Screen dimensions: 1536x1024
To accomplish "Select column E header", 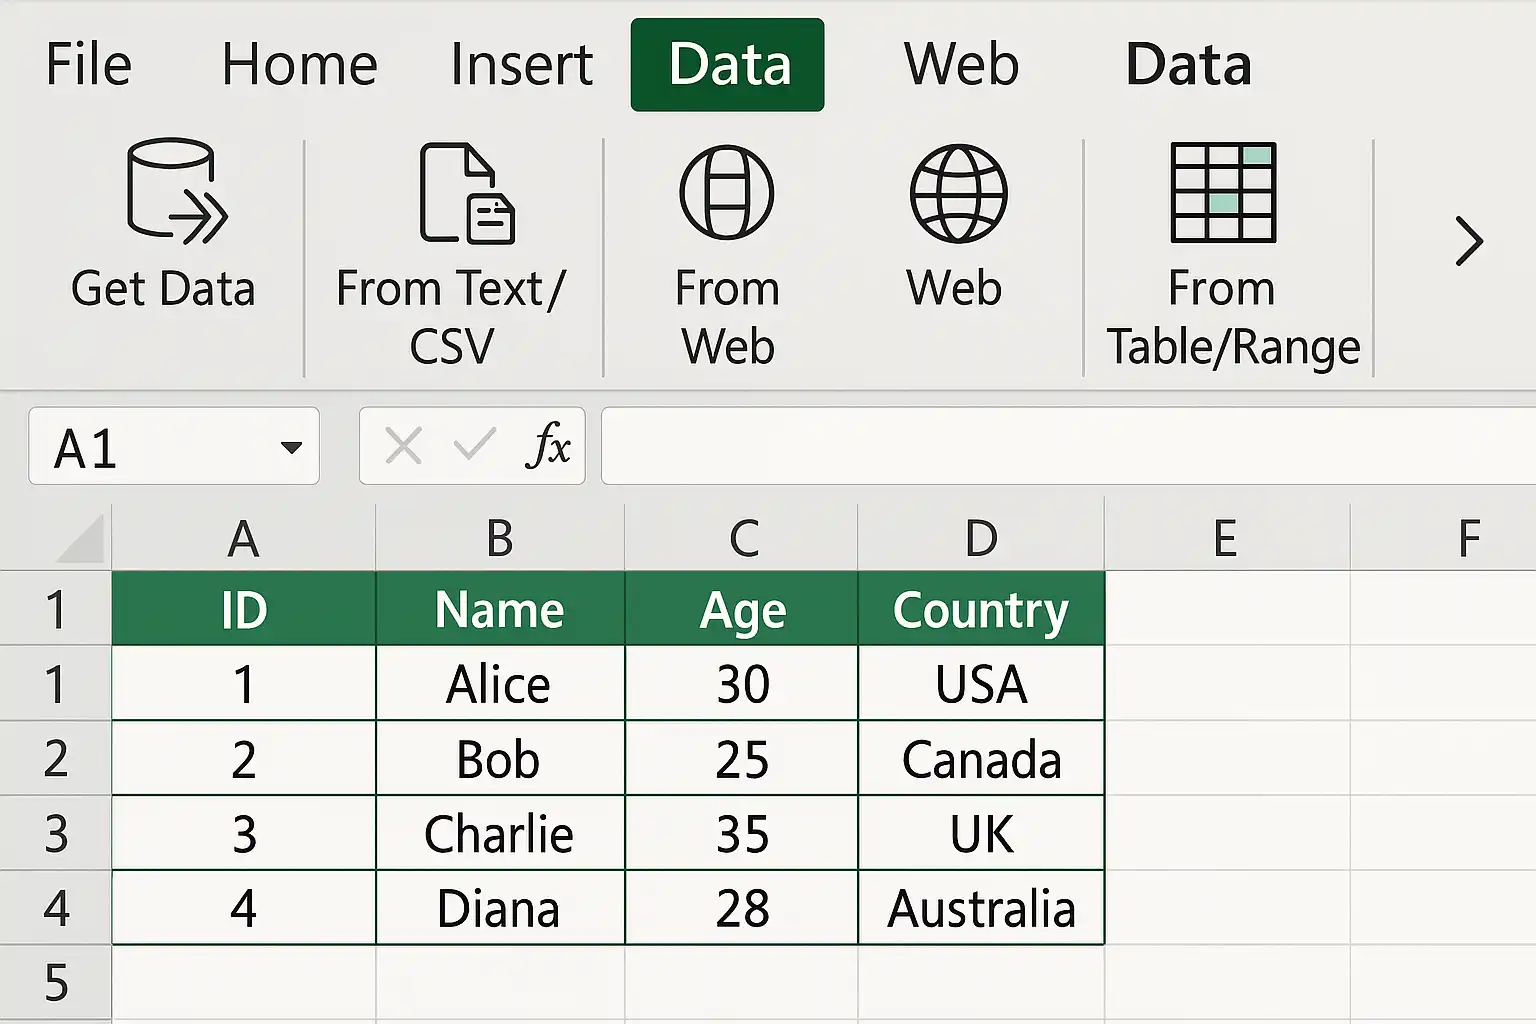I will (x=1227, y=538).
